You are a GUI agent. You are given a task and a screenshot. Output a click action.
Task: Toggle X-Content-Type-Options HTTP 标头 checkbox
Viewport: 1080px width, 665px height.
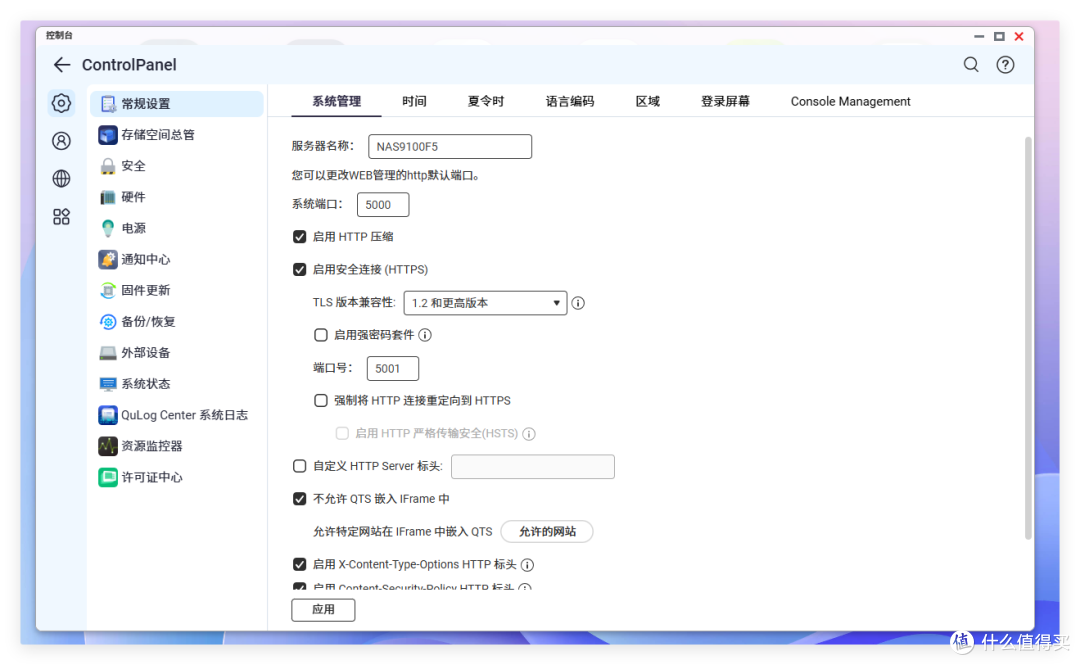click(x=300, y=564)
